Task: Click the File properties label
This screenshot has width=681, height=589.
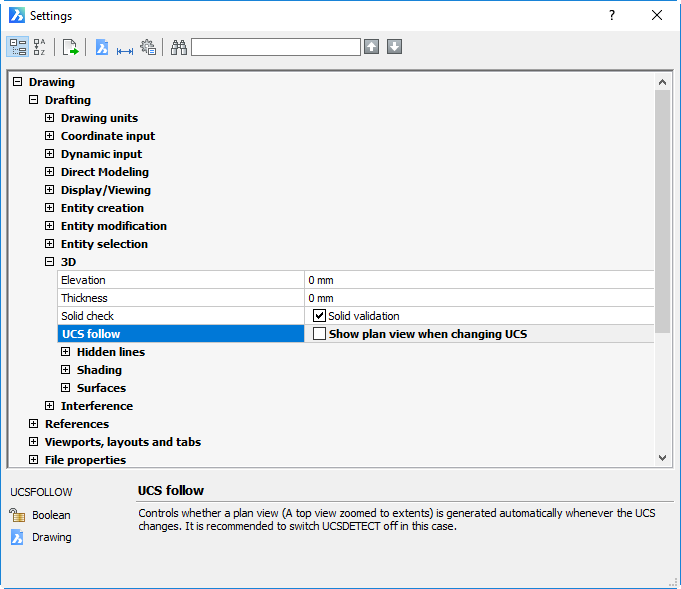Action: click(85, 460)
